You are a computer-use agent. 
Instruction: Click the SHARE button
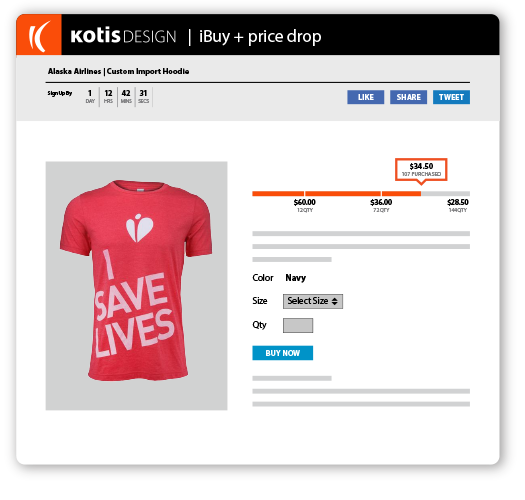[408, 97]
